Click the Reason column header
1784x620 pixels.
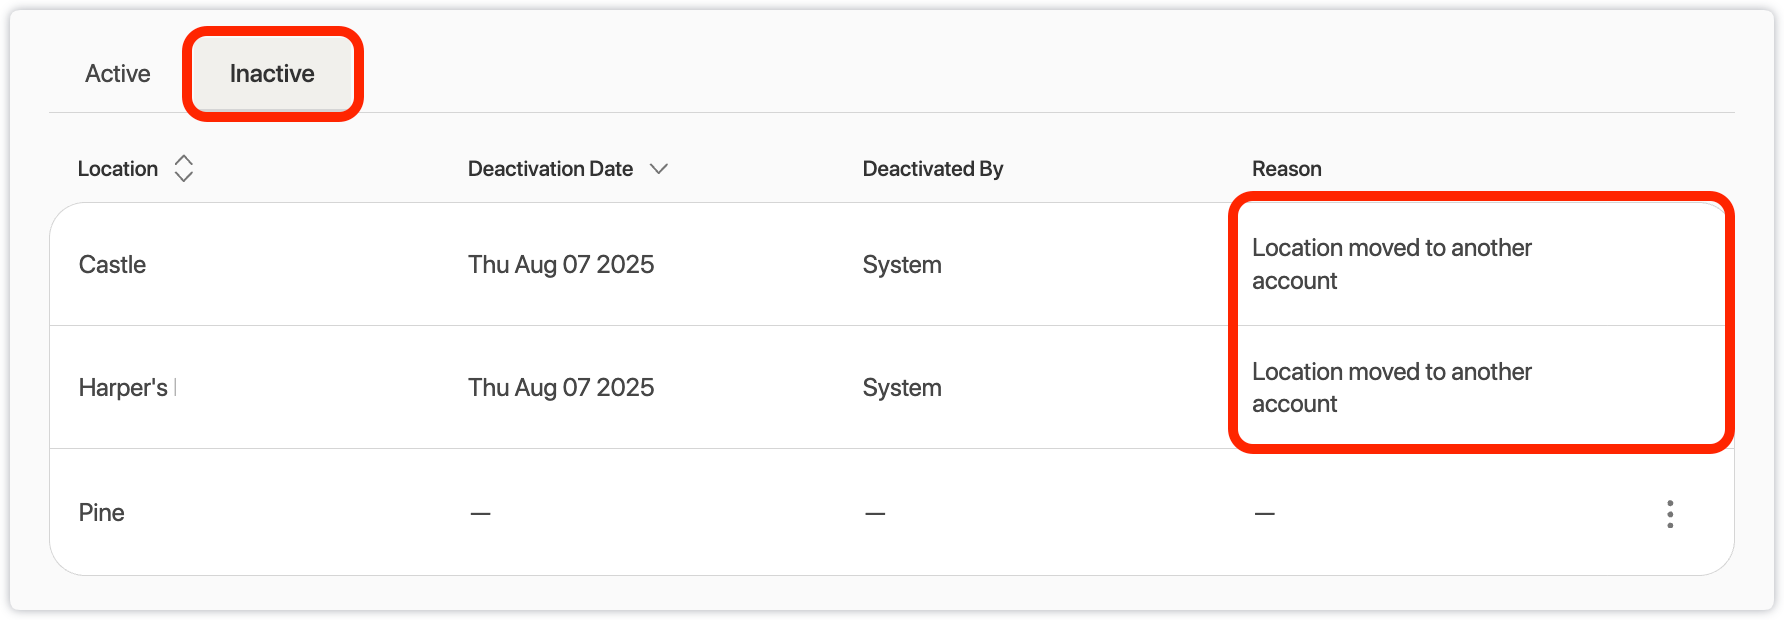1286,168
